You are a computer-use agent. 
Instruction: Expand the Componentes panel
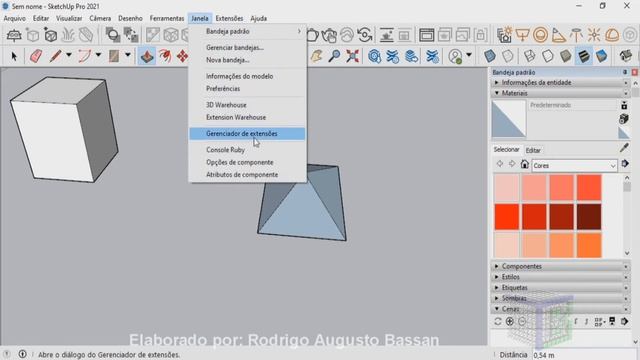tap(560, 266)
